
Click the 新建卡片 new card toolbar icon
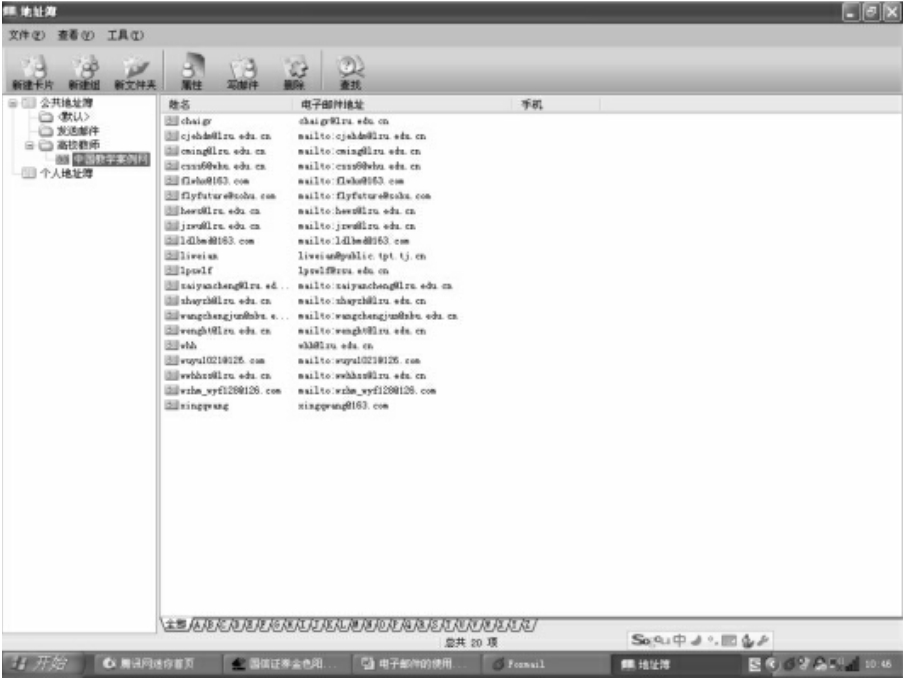[32, 72]
